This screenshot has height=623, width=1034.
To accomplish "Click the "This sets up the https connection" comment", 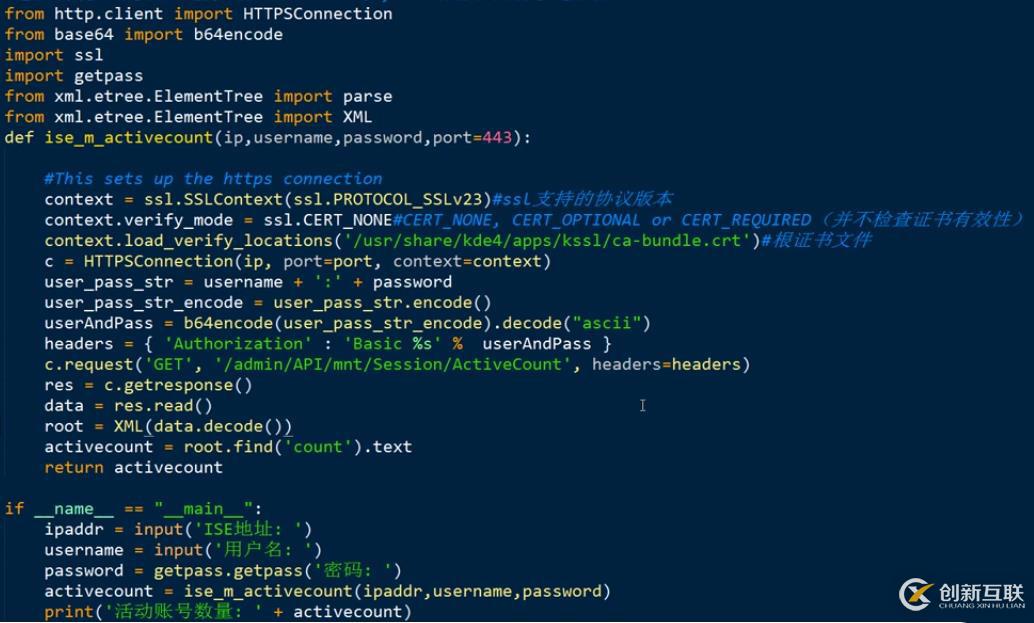I will (x=213, y=179).
